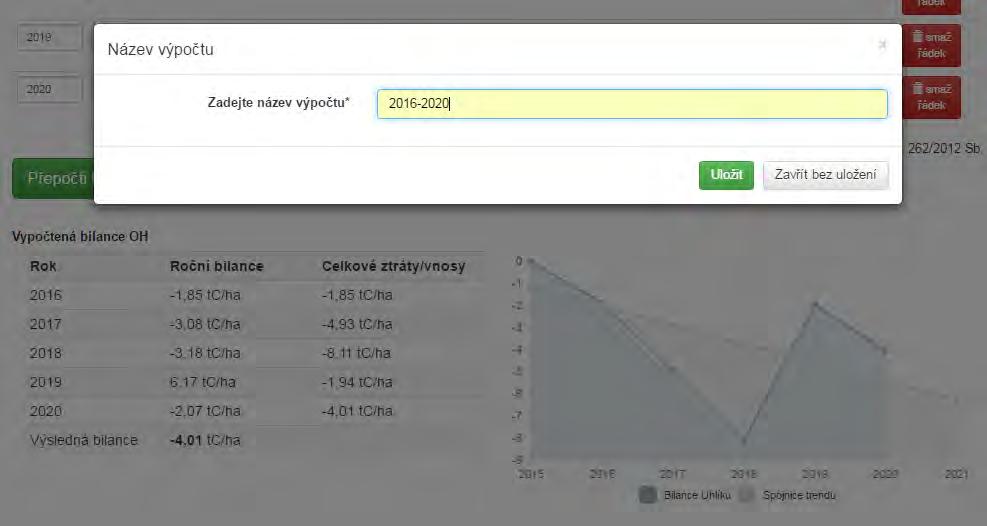This screenshot has height=526, width=987.
Task: Click the Zadejte název výpočtu label
Action: click(279, 103)
